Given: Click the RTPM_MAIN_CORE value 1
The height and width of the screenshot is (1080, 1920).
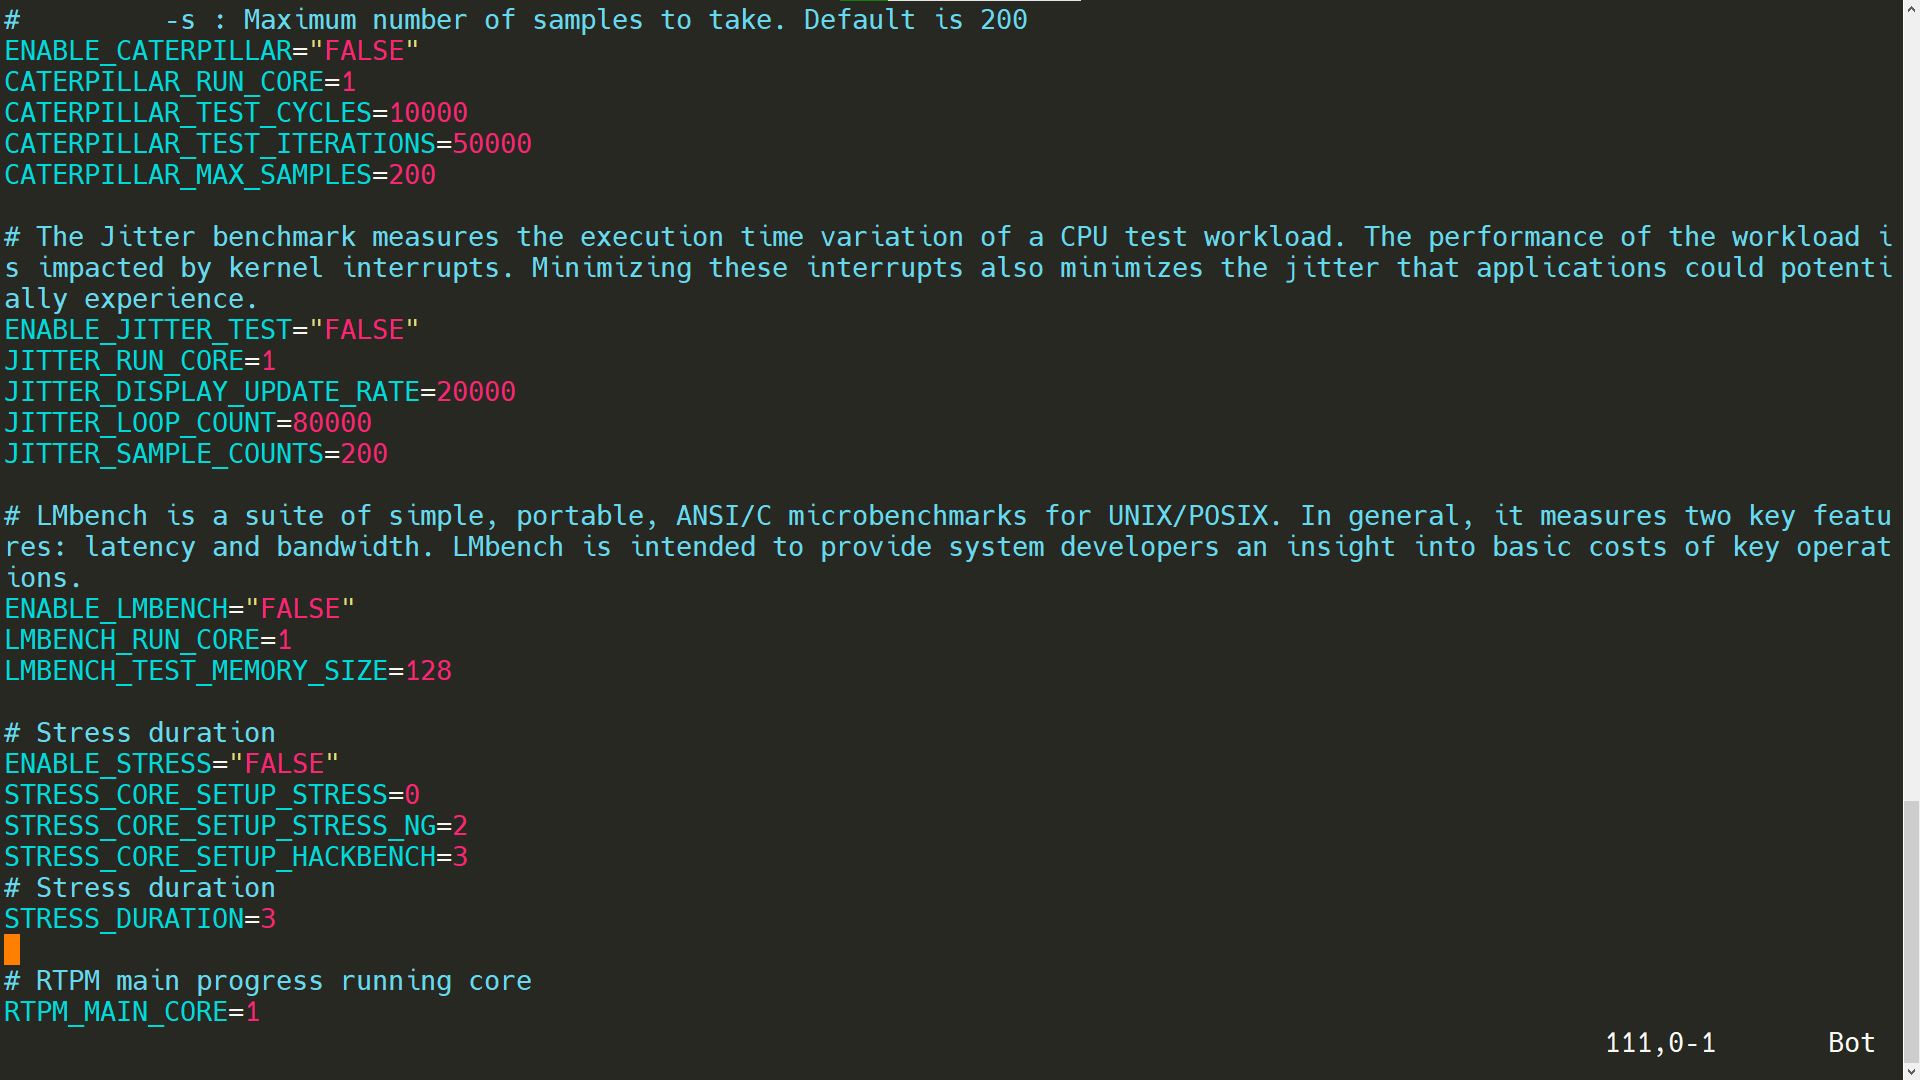Looking at the screenshot, I should click(253, 1012).
